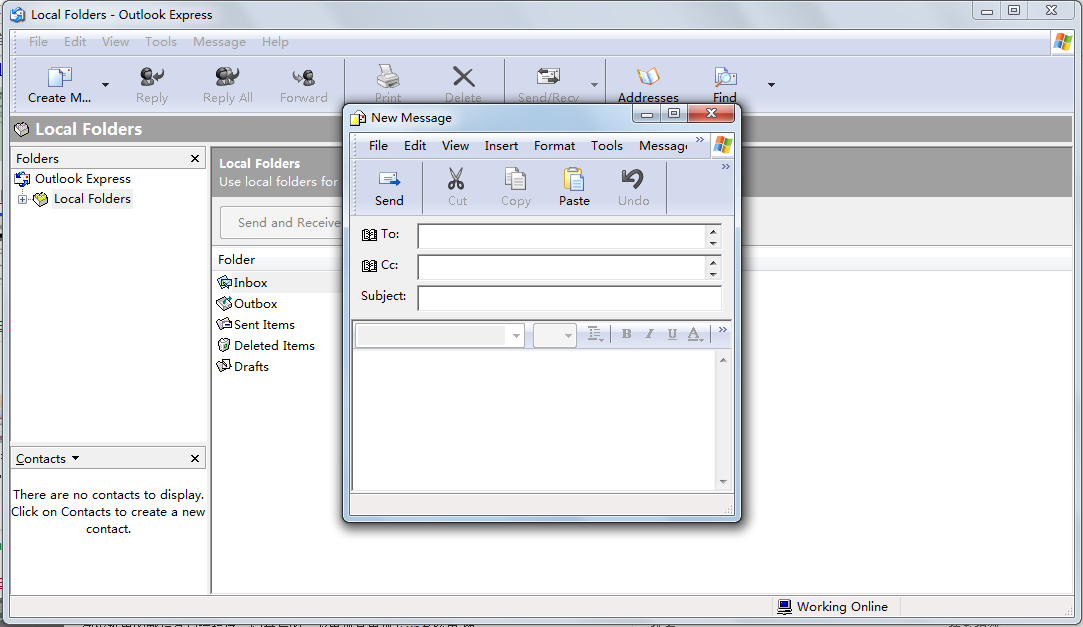Open the Addresses book icon

pyautogui.click(x=648, y=76)
